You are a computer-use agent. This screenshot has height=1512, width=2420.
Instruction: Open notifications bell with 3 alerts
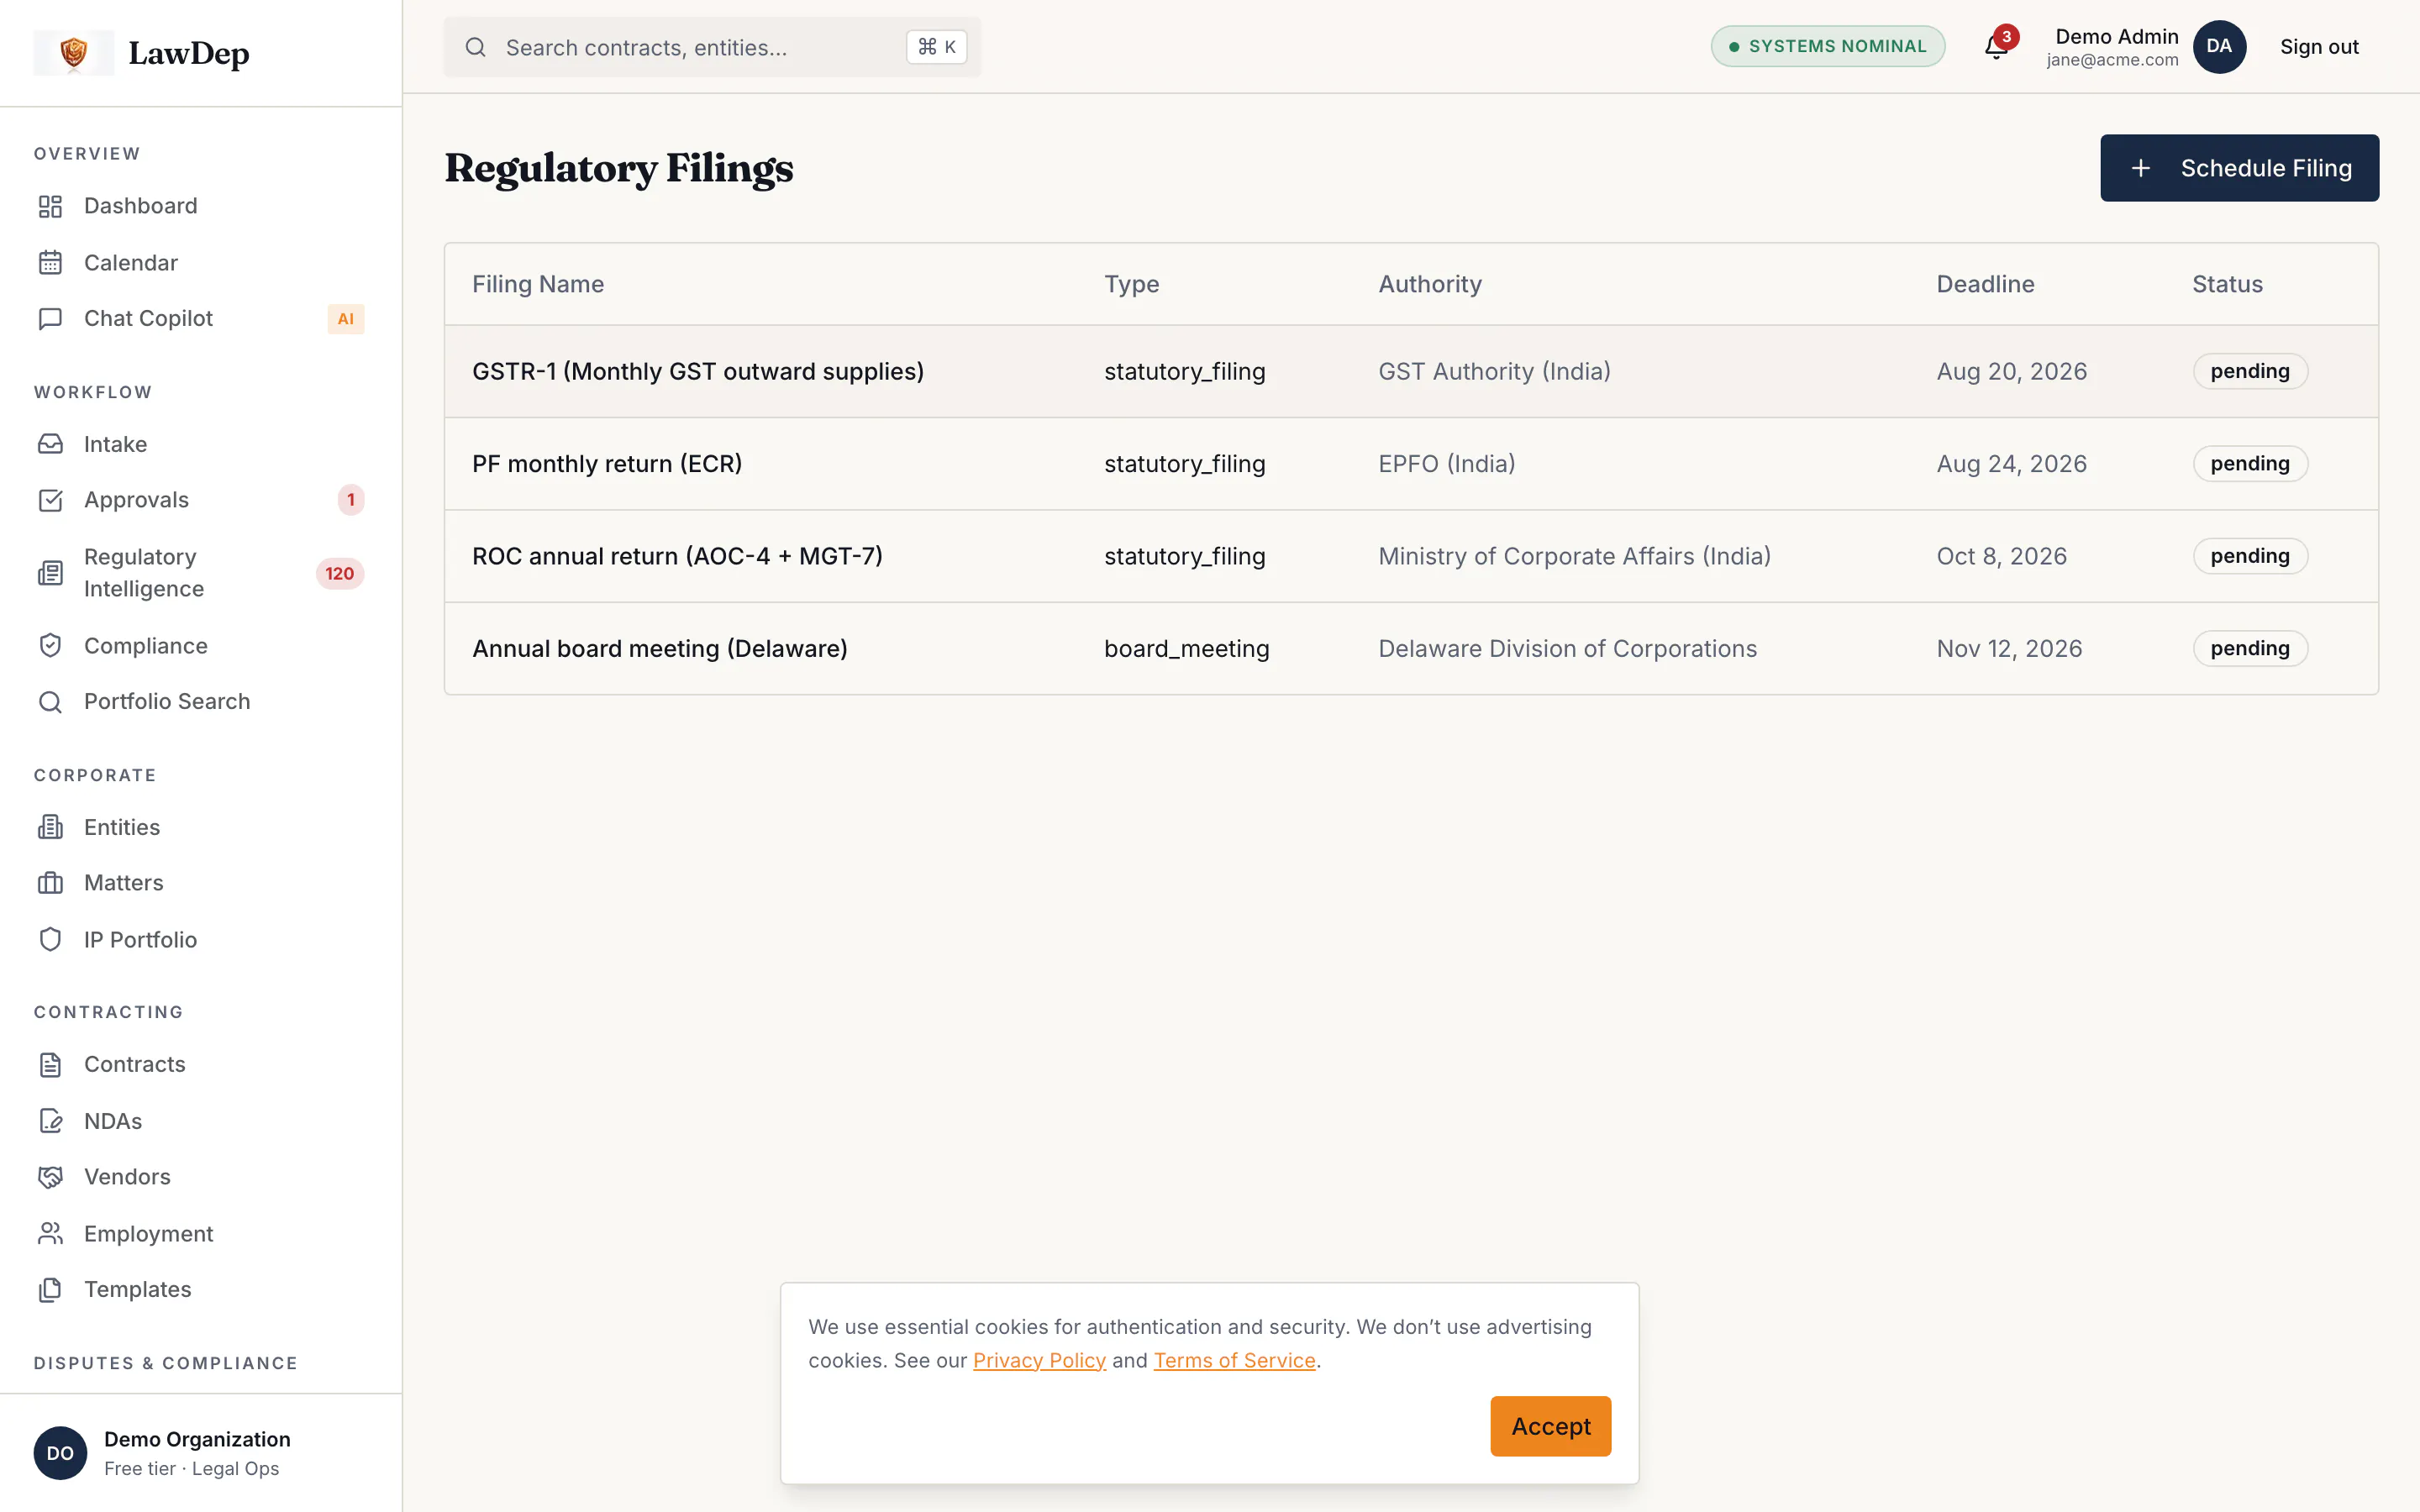[1997, 46]
